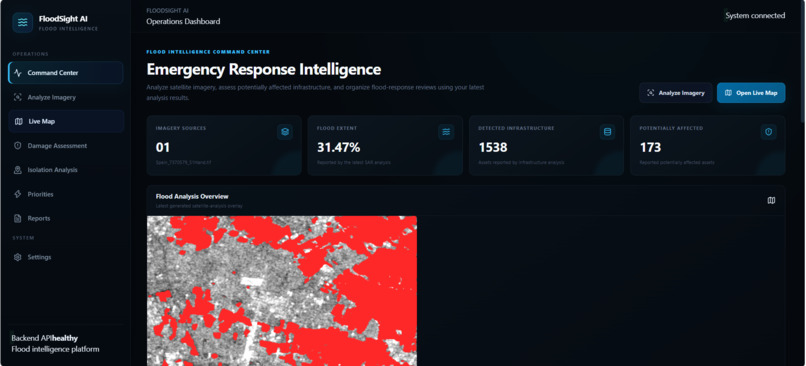
Task: Click the Command Center pulse icon
Action: point(18,73)
